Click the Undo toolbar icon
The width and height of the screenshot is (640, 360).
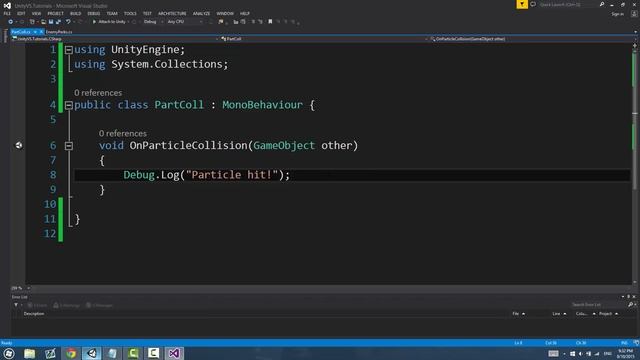(68, 22)
